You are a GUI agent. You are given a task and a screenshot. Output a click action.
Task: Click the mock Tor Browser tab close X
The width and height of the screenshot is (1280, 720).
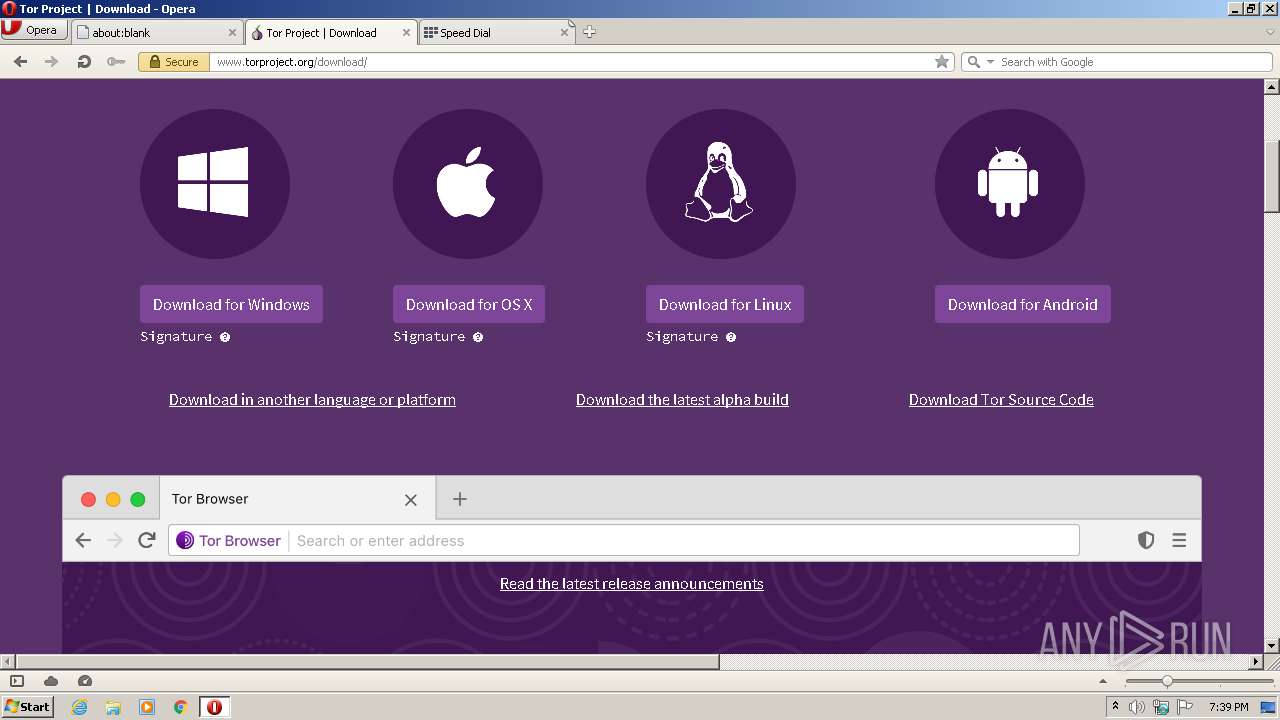click(x=411, y=500)
